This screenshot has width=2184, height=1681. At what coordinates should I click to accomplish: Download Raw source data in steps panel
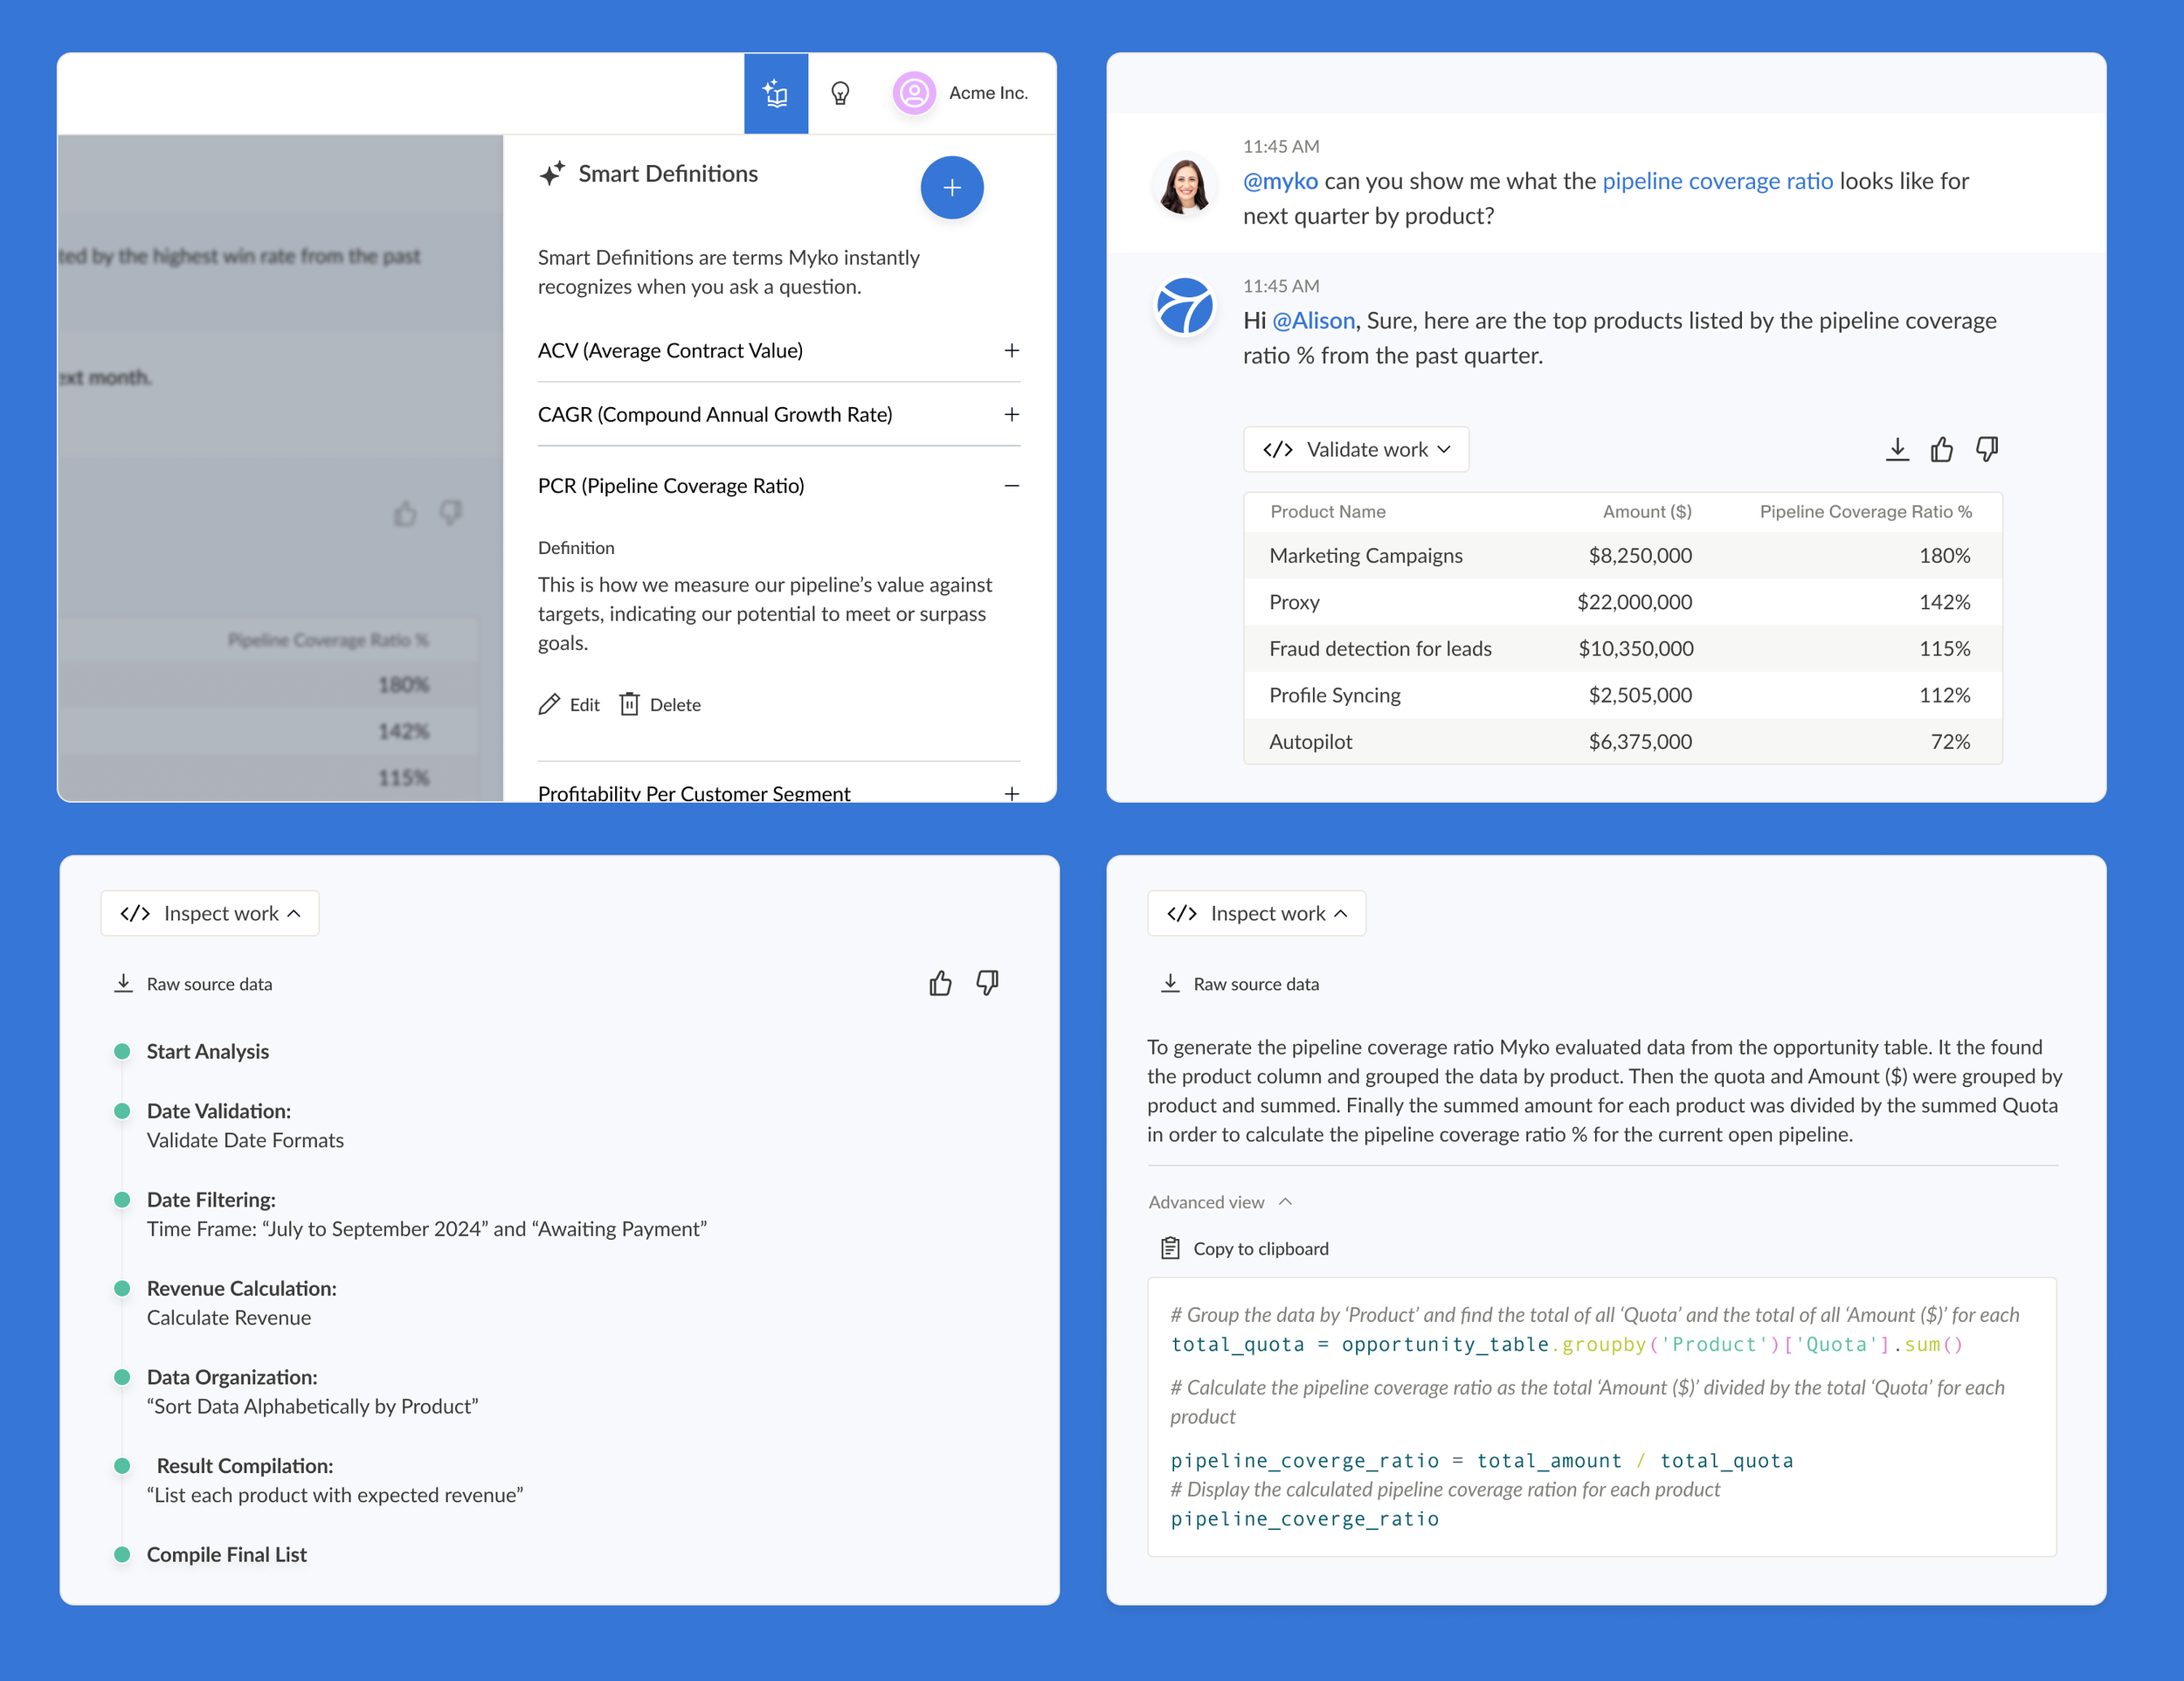click(194, 984)
